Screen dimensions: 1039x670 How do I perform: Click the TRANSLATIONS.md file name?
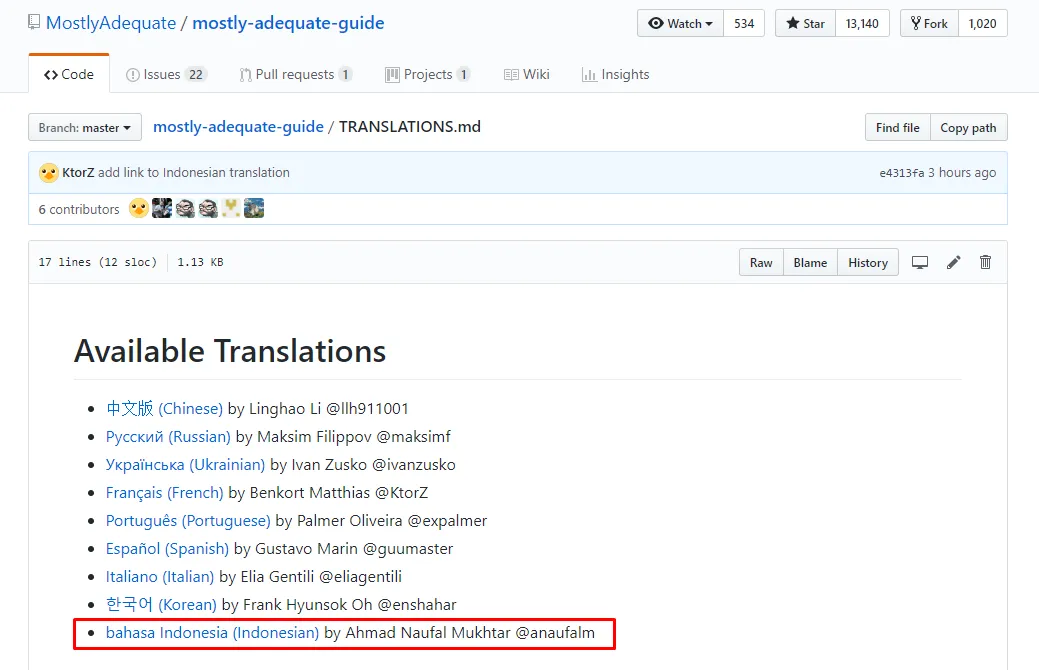point(410,127)
